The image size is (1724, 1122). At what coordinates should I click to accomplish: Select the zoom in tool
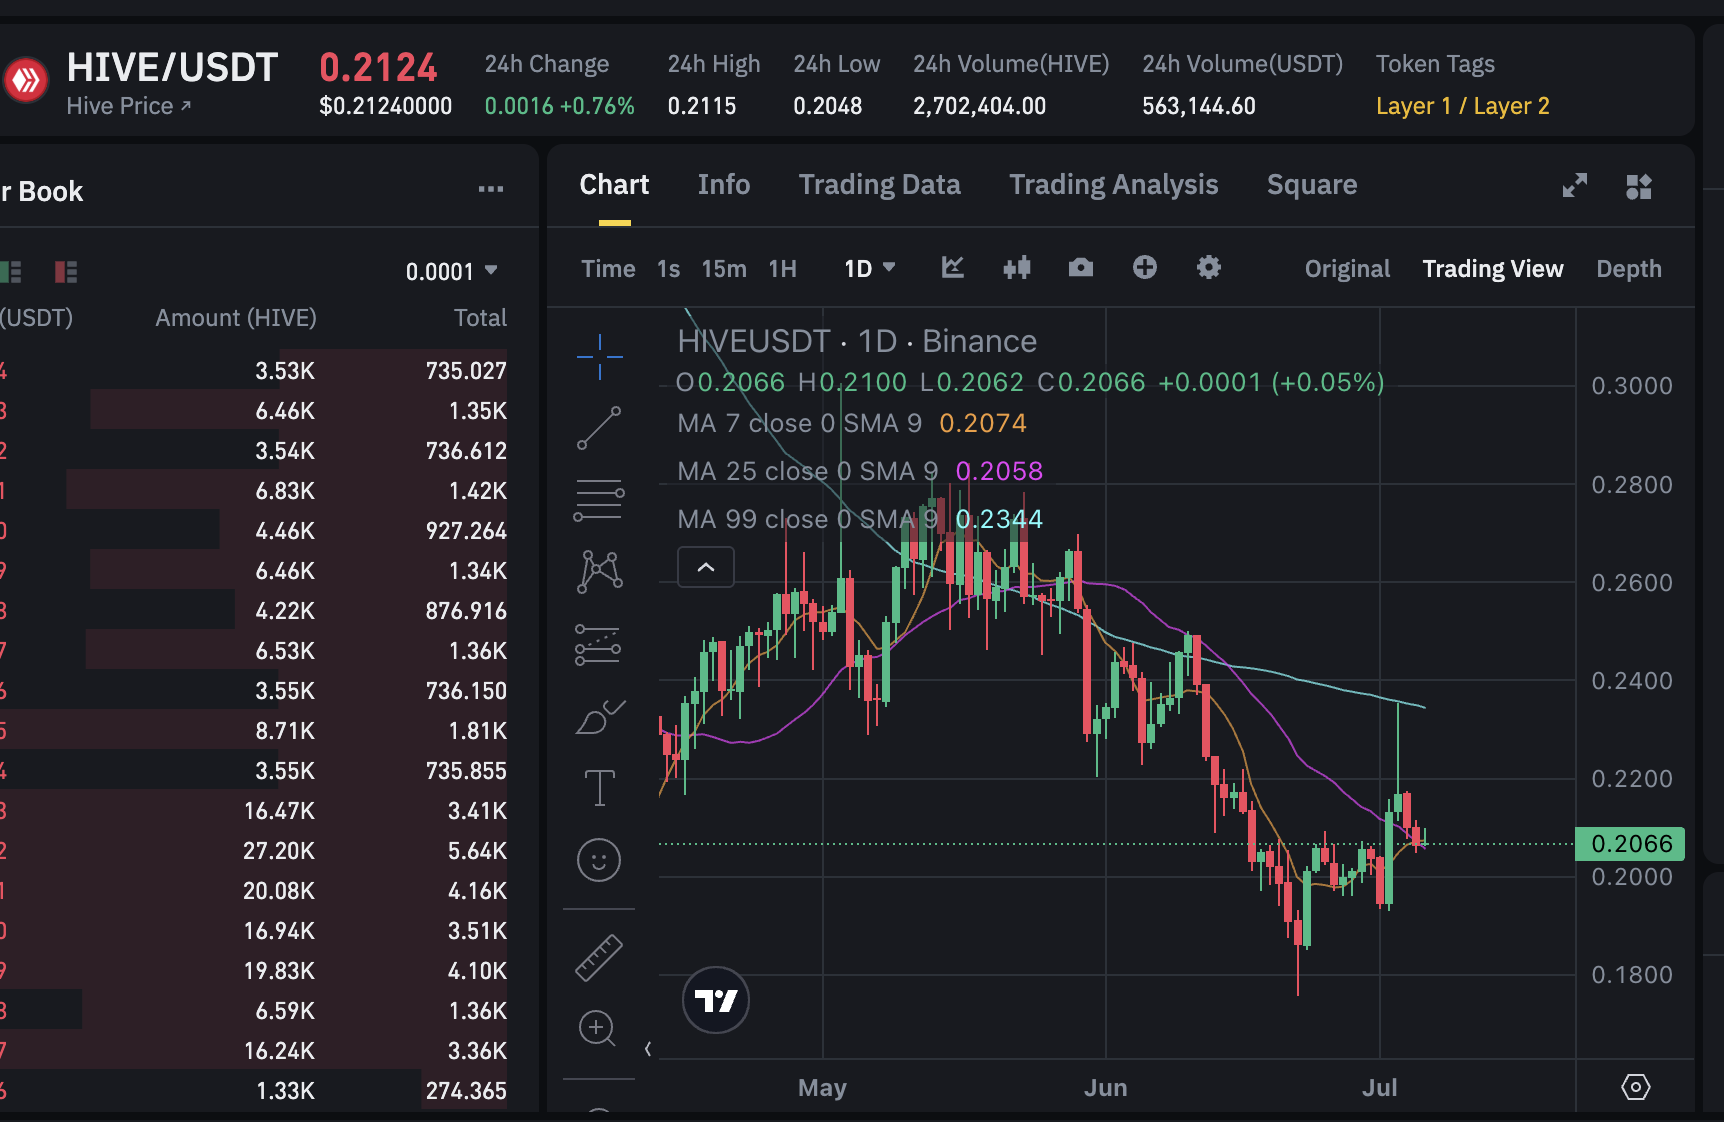coord(597,1028)
